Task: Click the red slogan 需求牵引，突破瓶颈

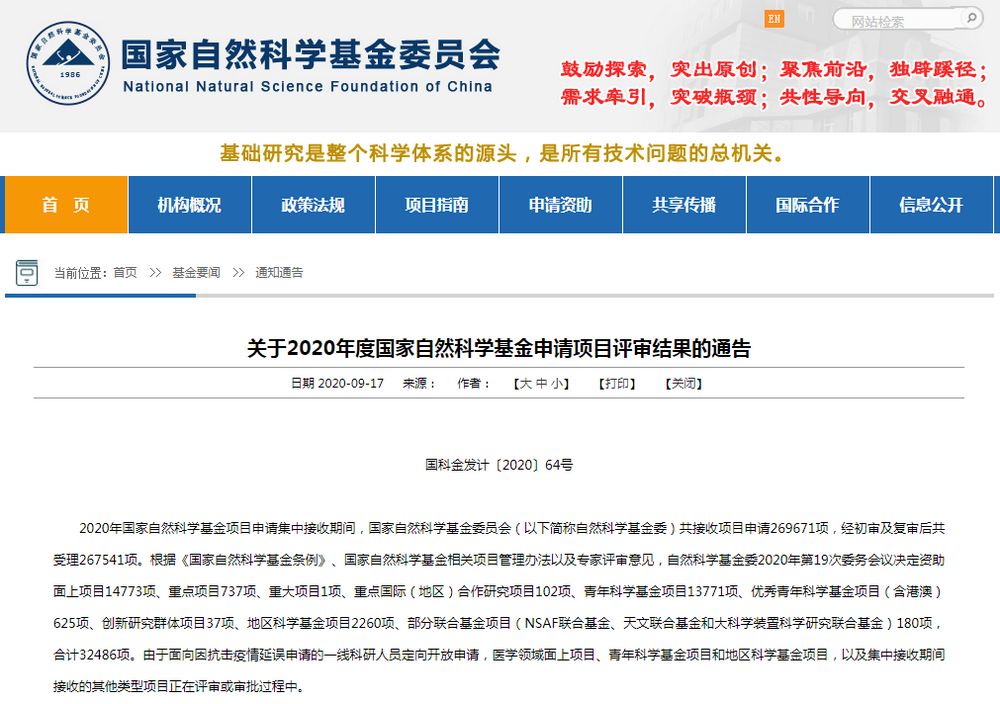Action: (659, 97)
